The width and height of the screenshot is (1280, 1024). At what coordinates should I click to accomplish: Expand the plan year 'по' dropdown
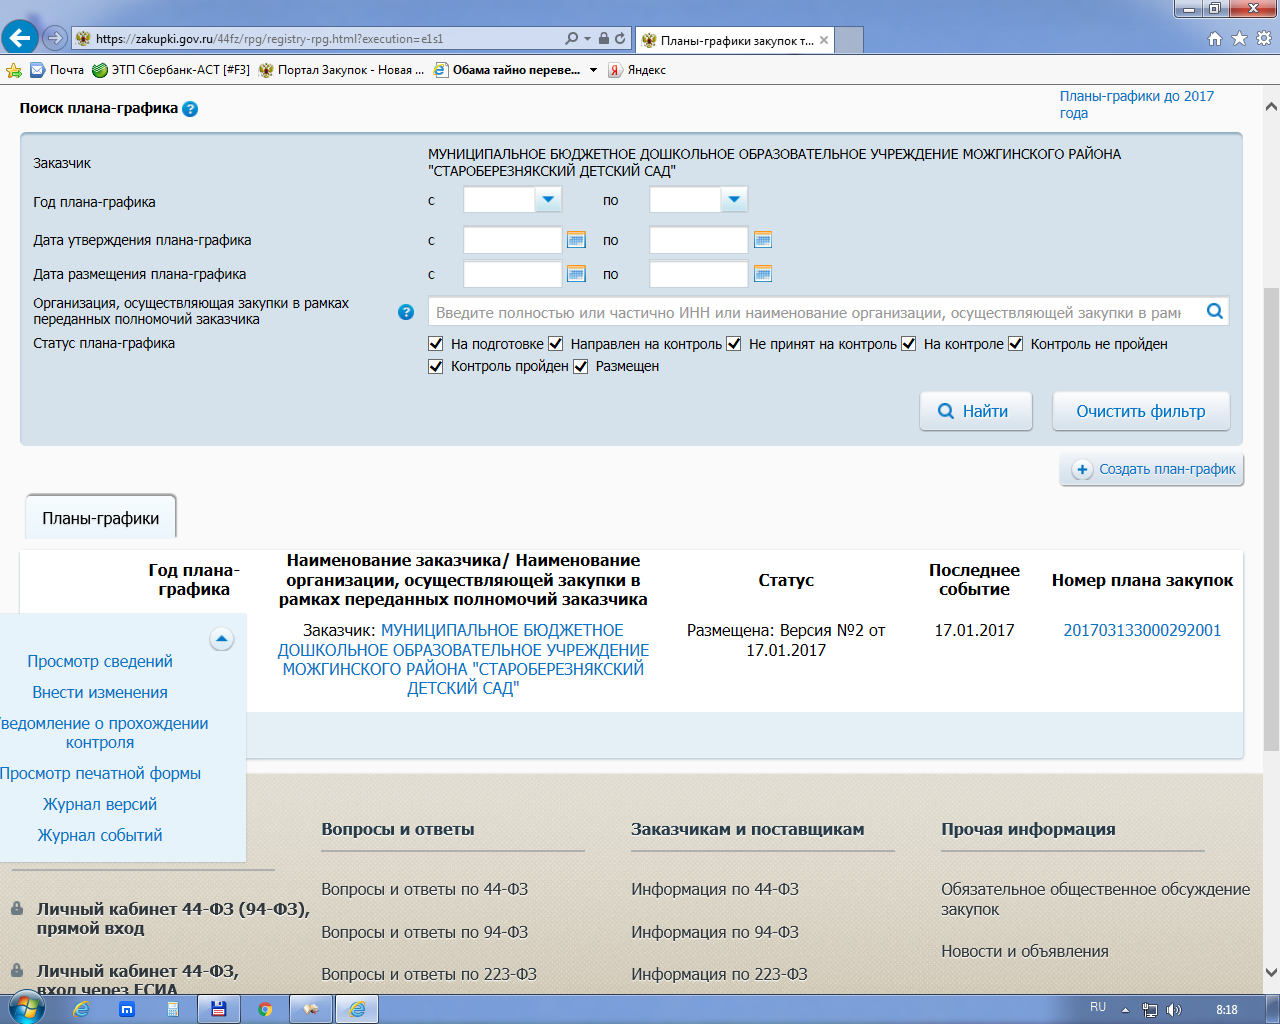(x=734, y=200)
